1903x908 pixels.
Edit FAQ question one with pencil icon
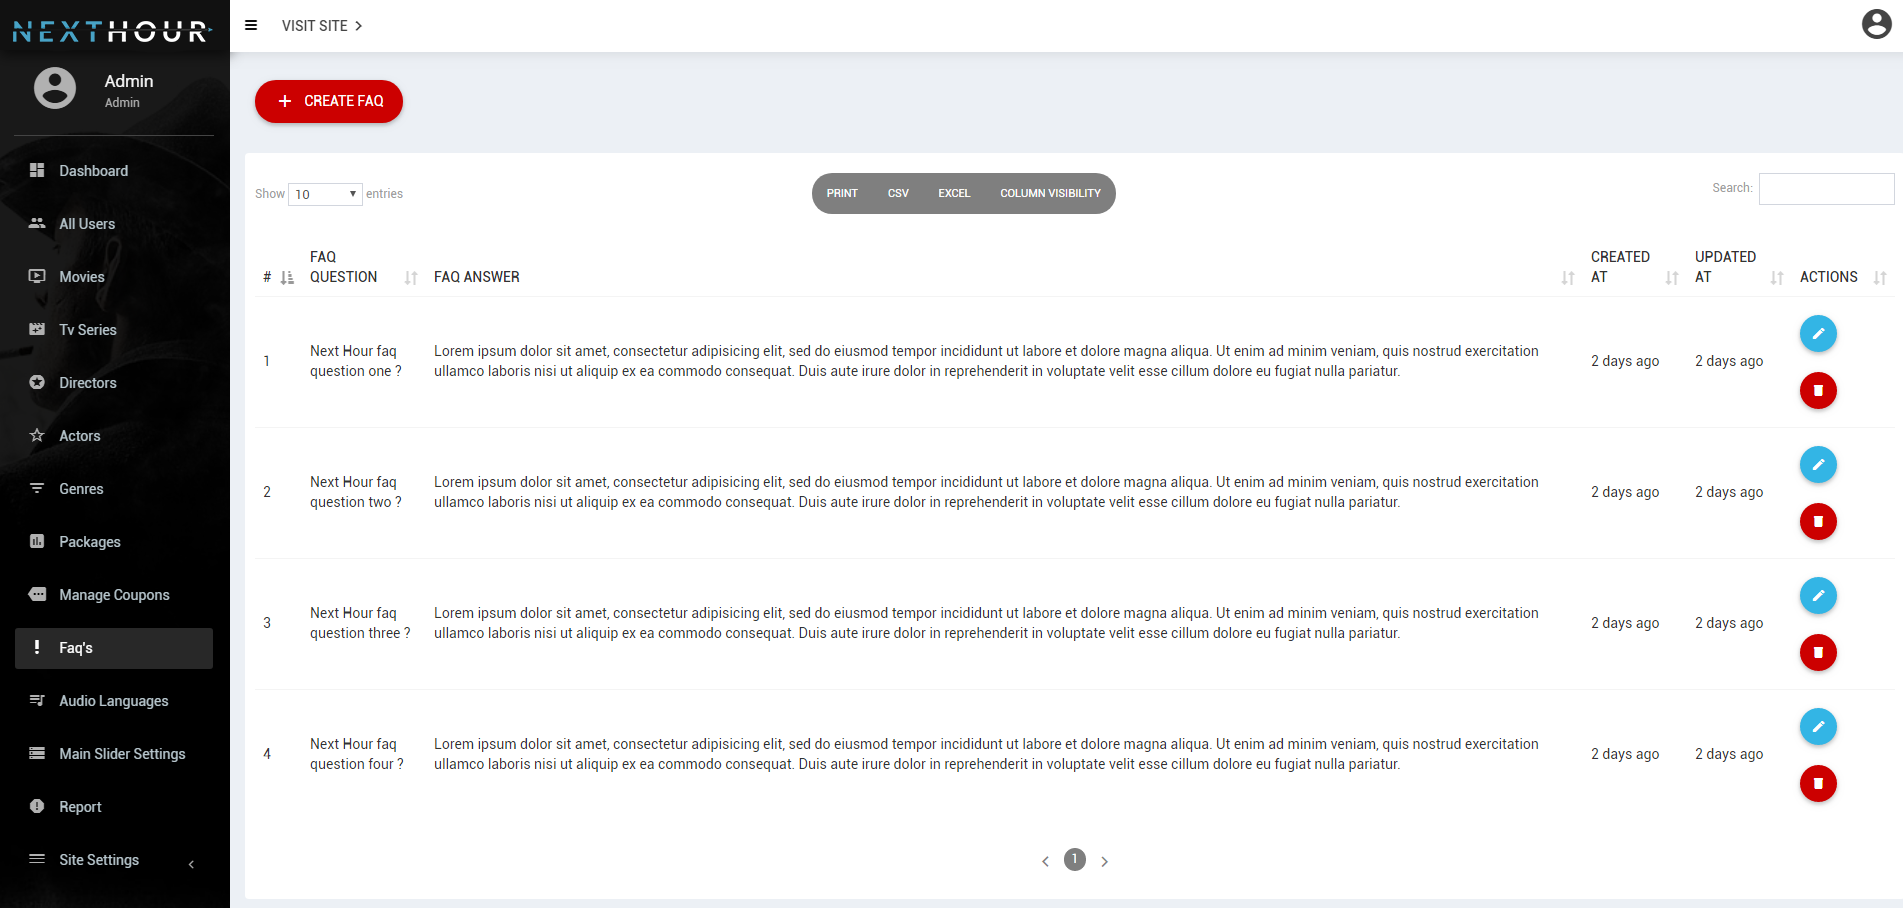[1818, 333]
